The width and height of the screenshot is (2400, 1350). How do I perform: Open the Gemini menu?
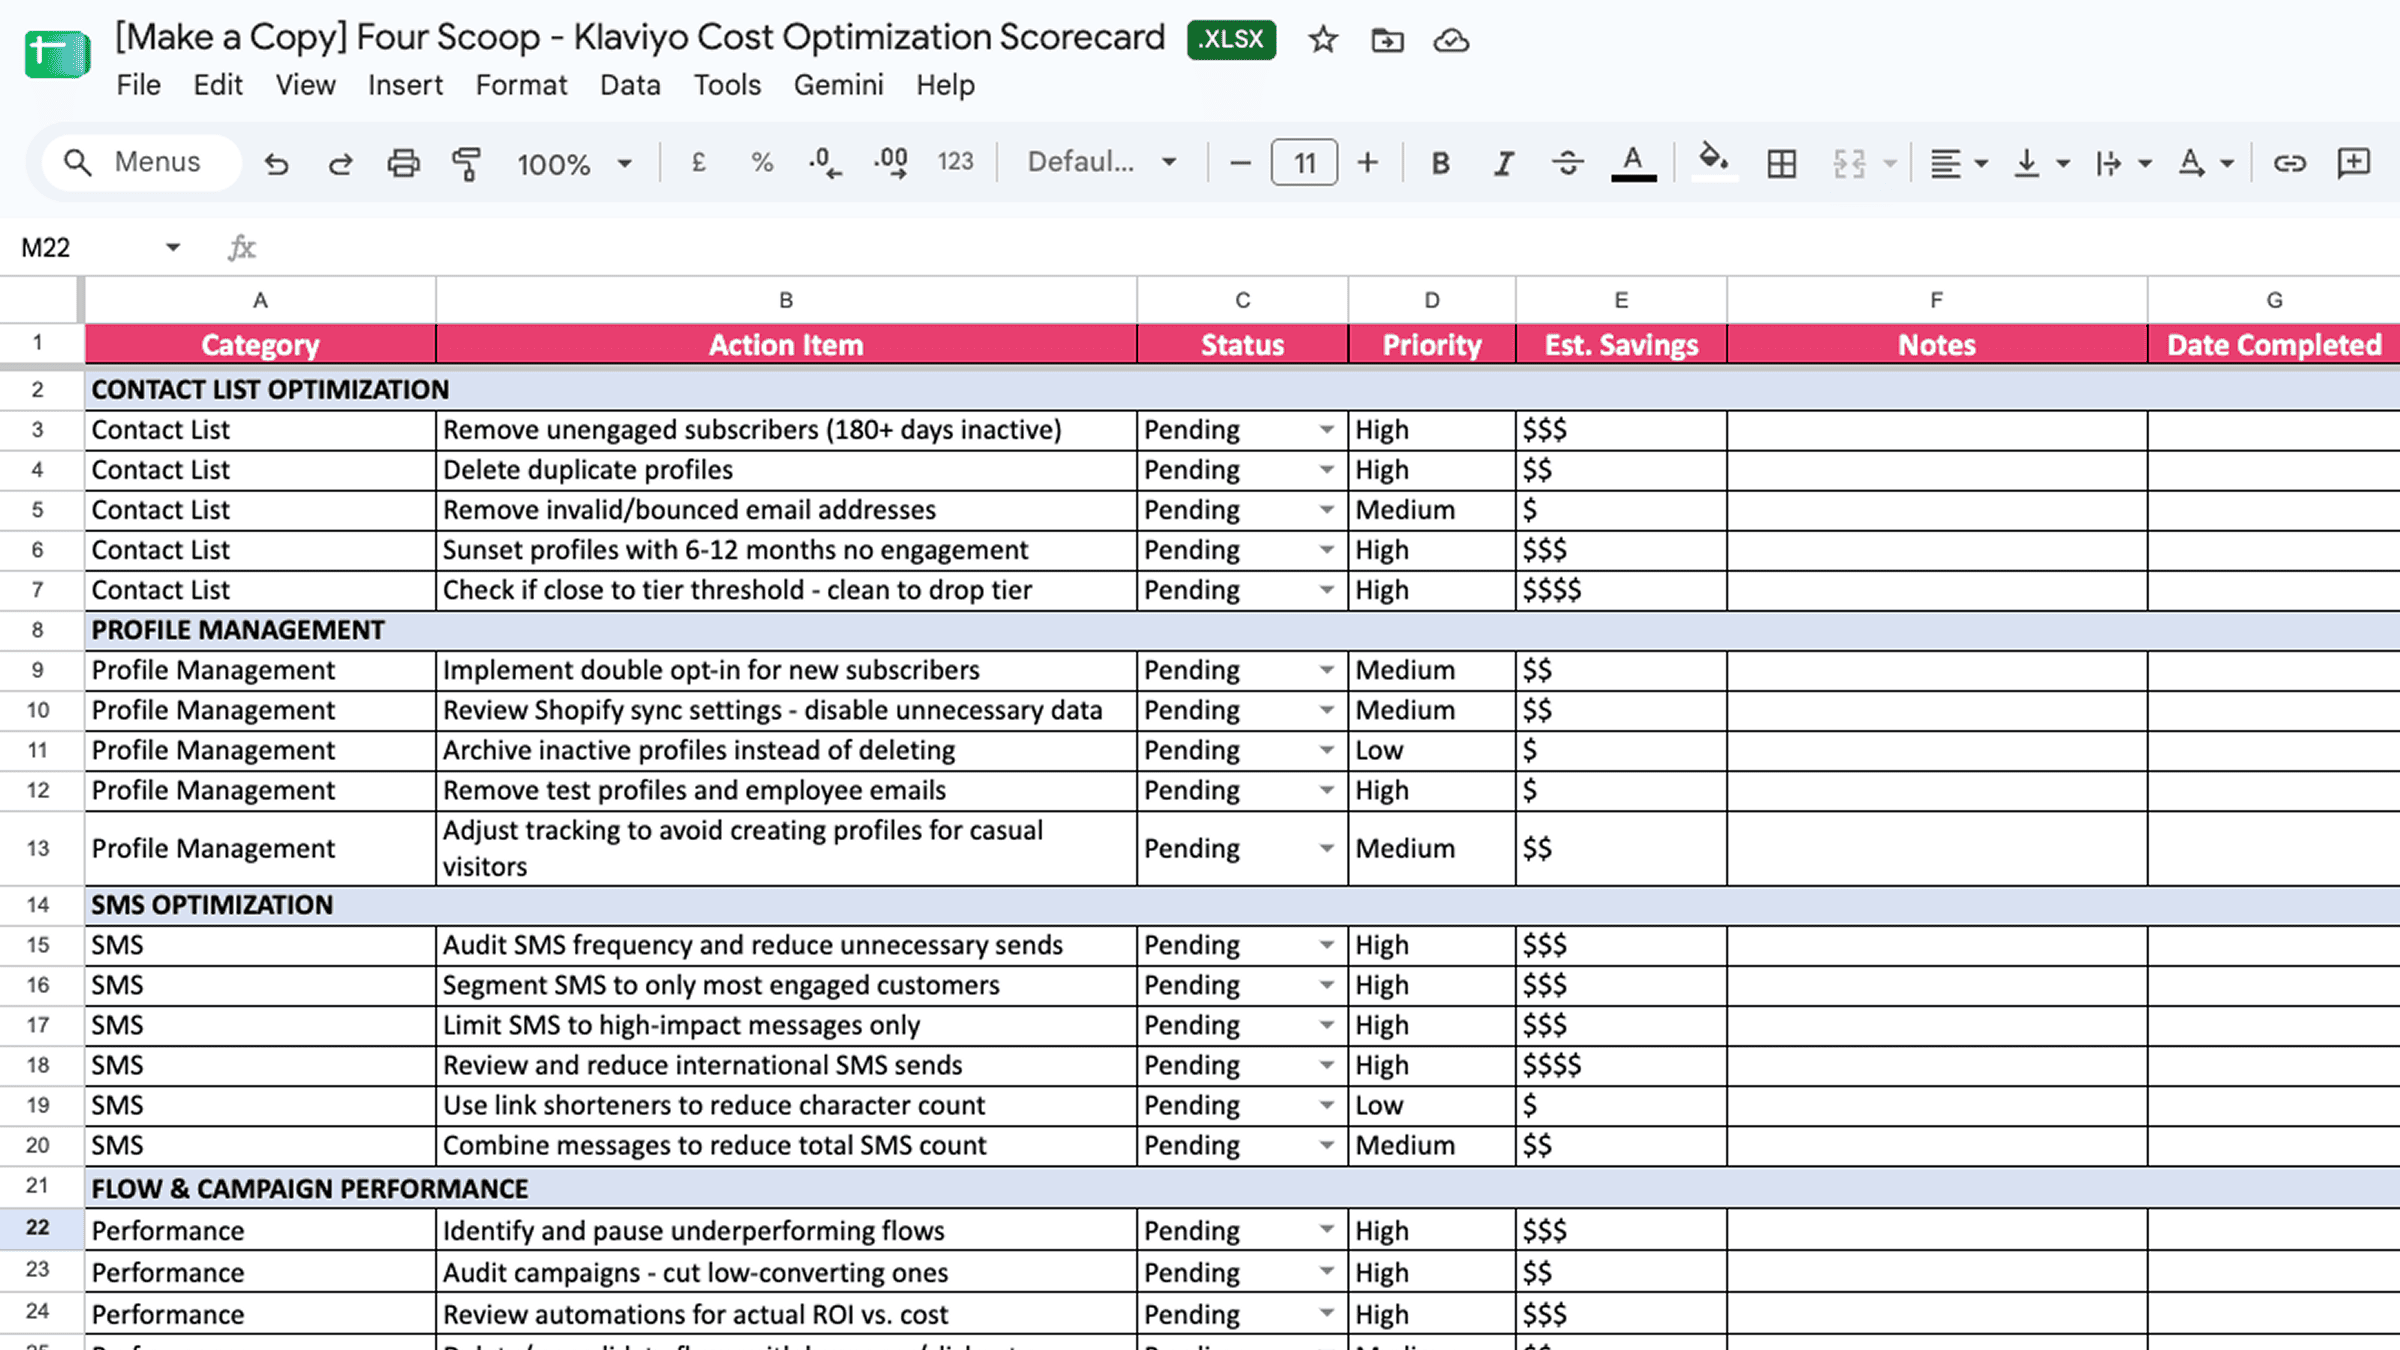coord(838,85)
